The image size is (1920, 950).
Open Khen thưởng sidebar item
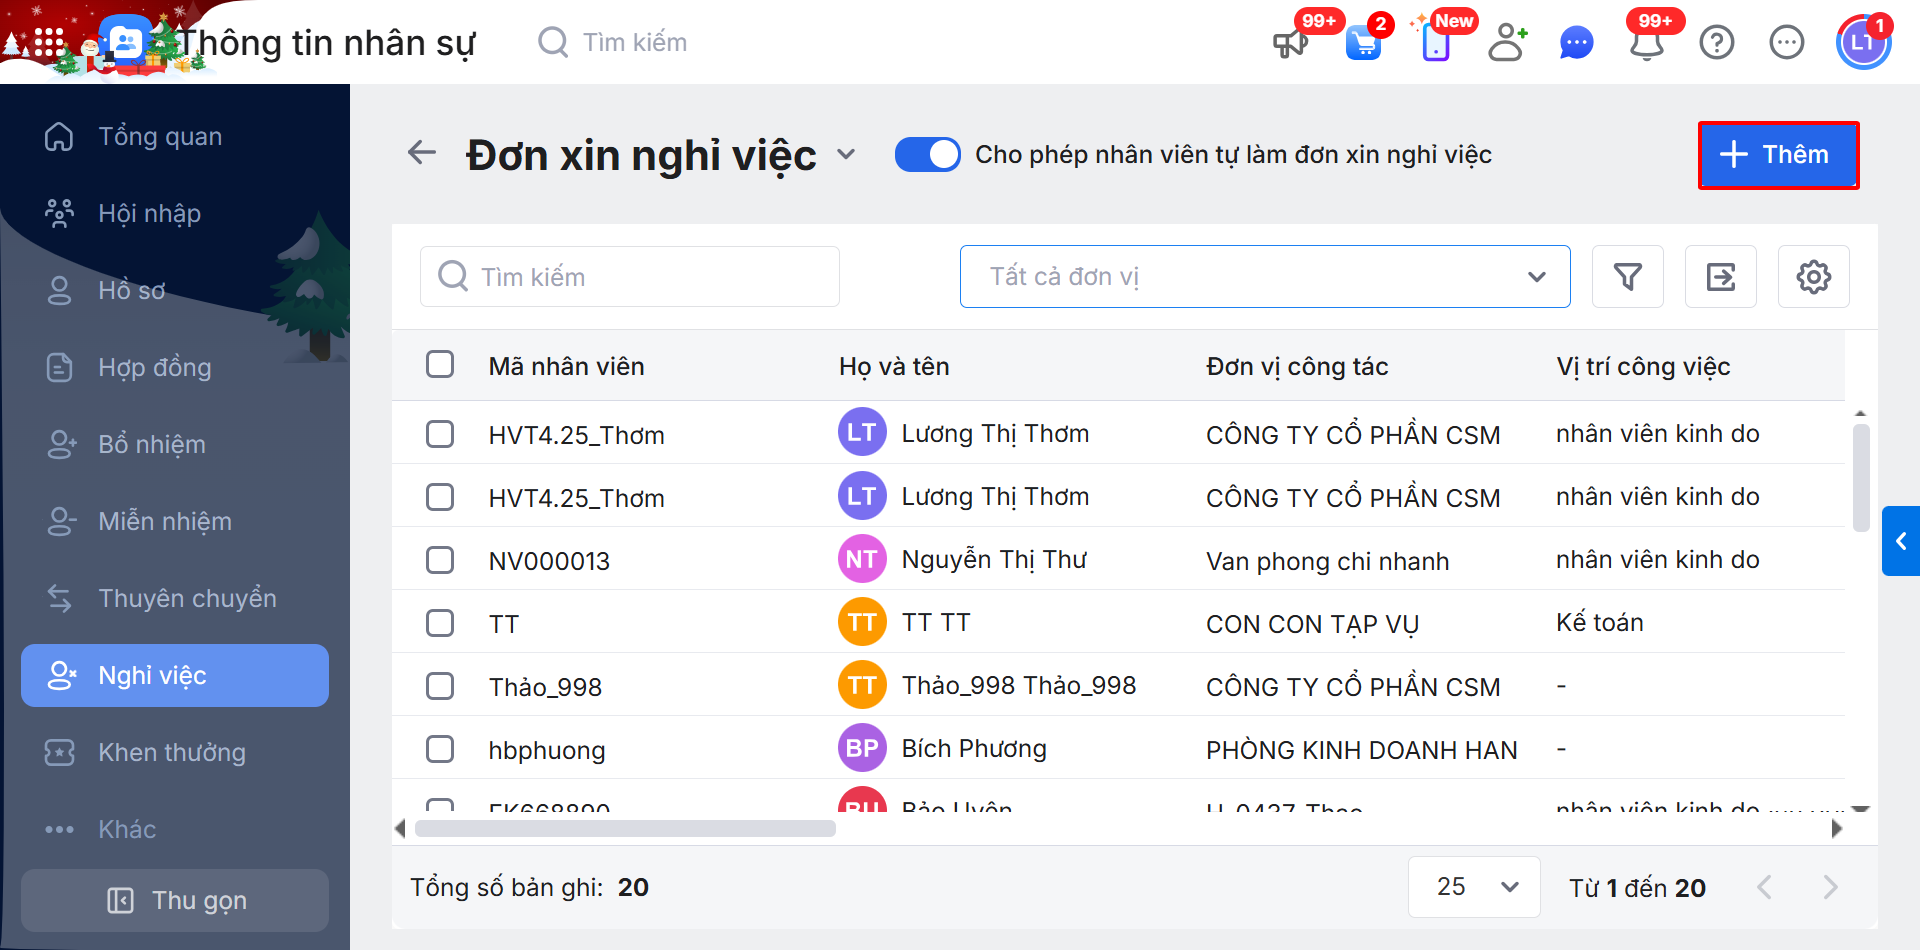(x=172, y=752)
